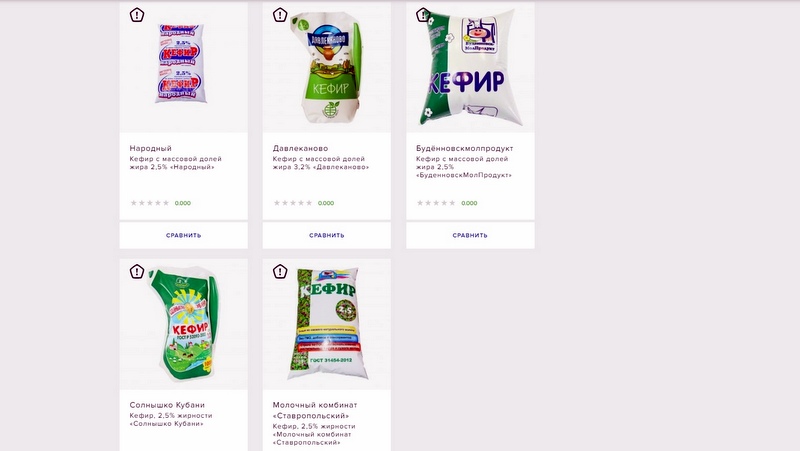Select the Солнышко Кубани kefir package image
Viewport: 800px width, 451px height.
[x=184, y=324]
